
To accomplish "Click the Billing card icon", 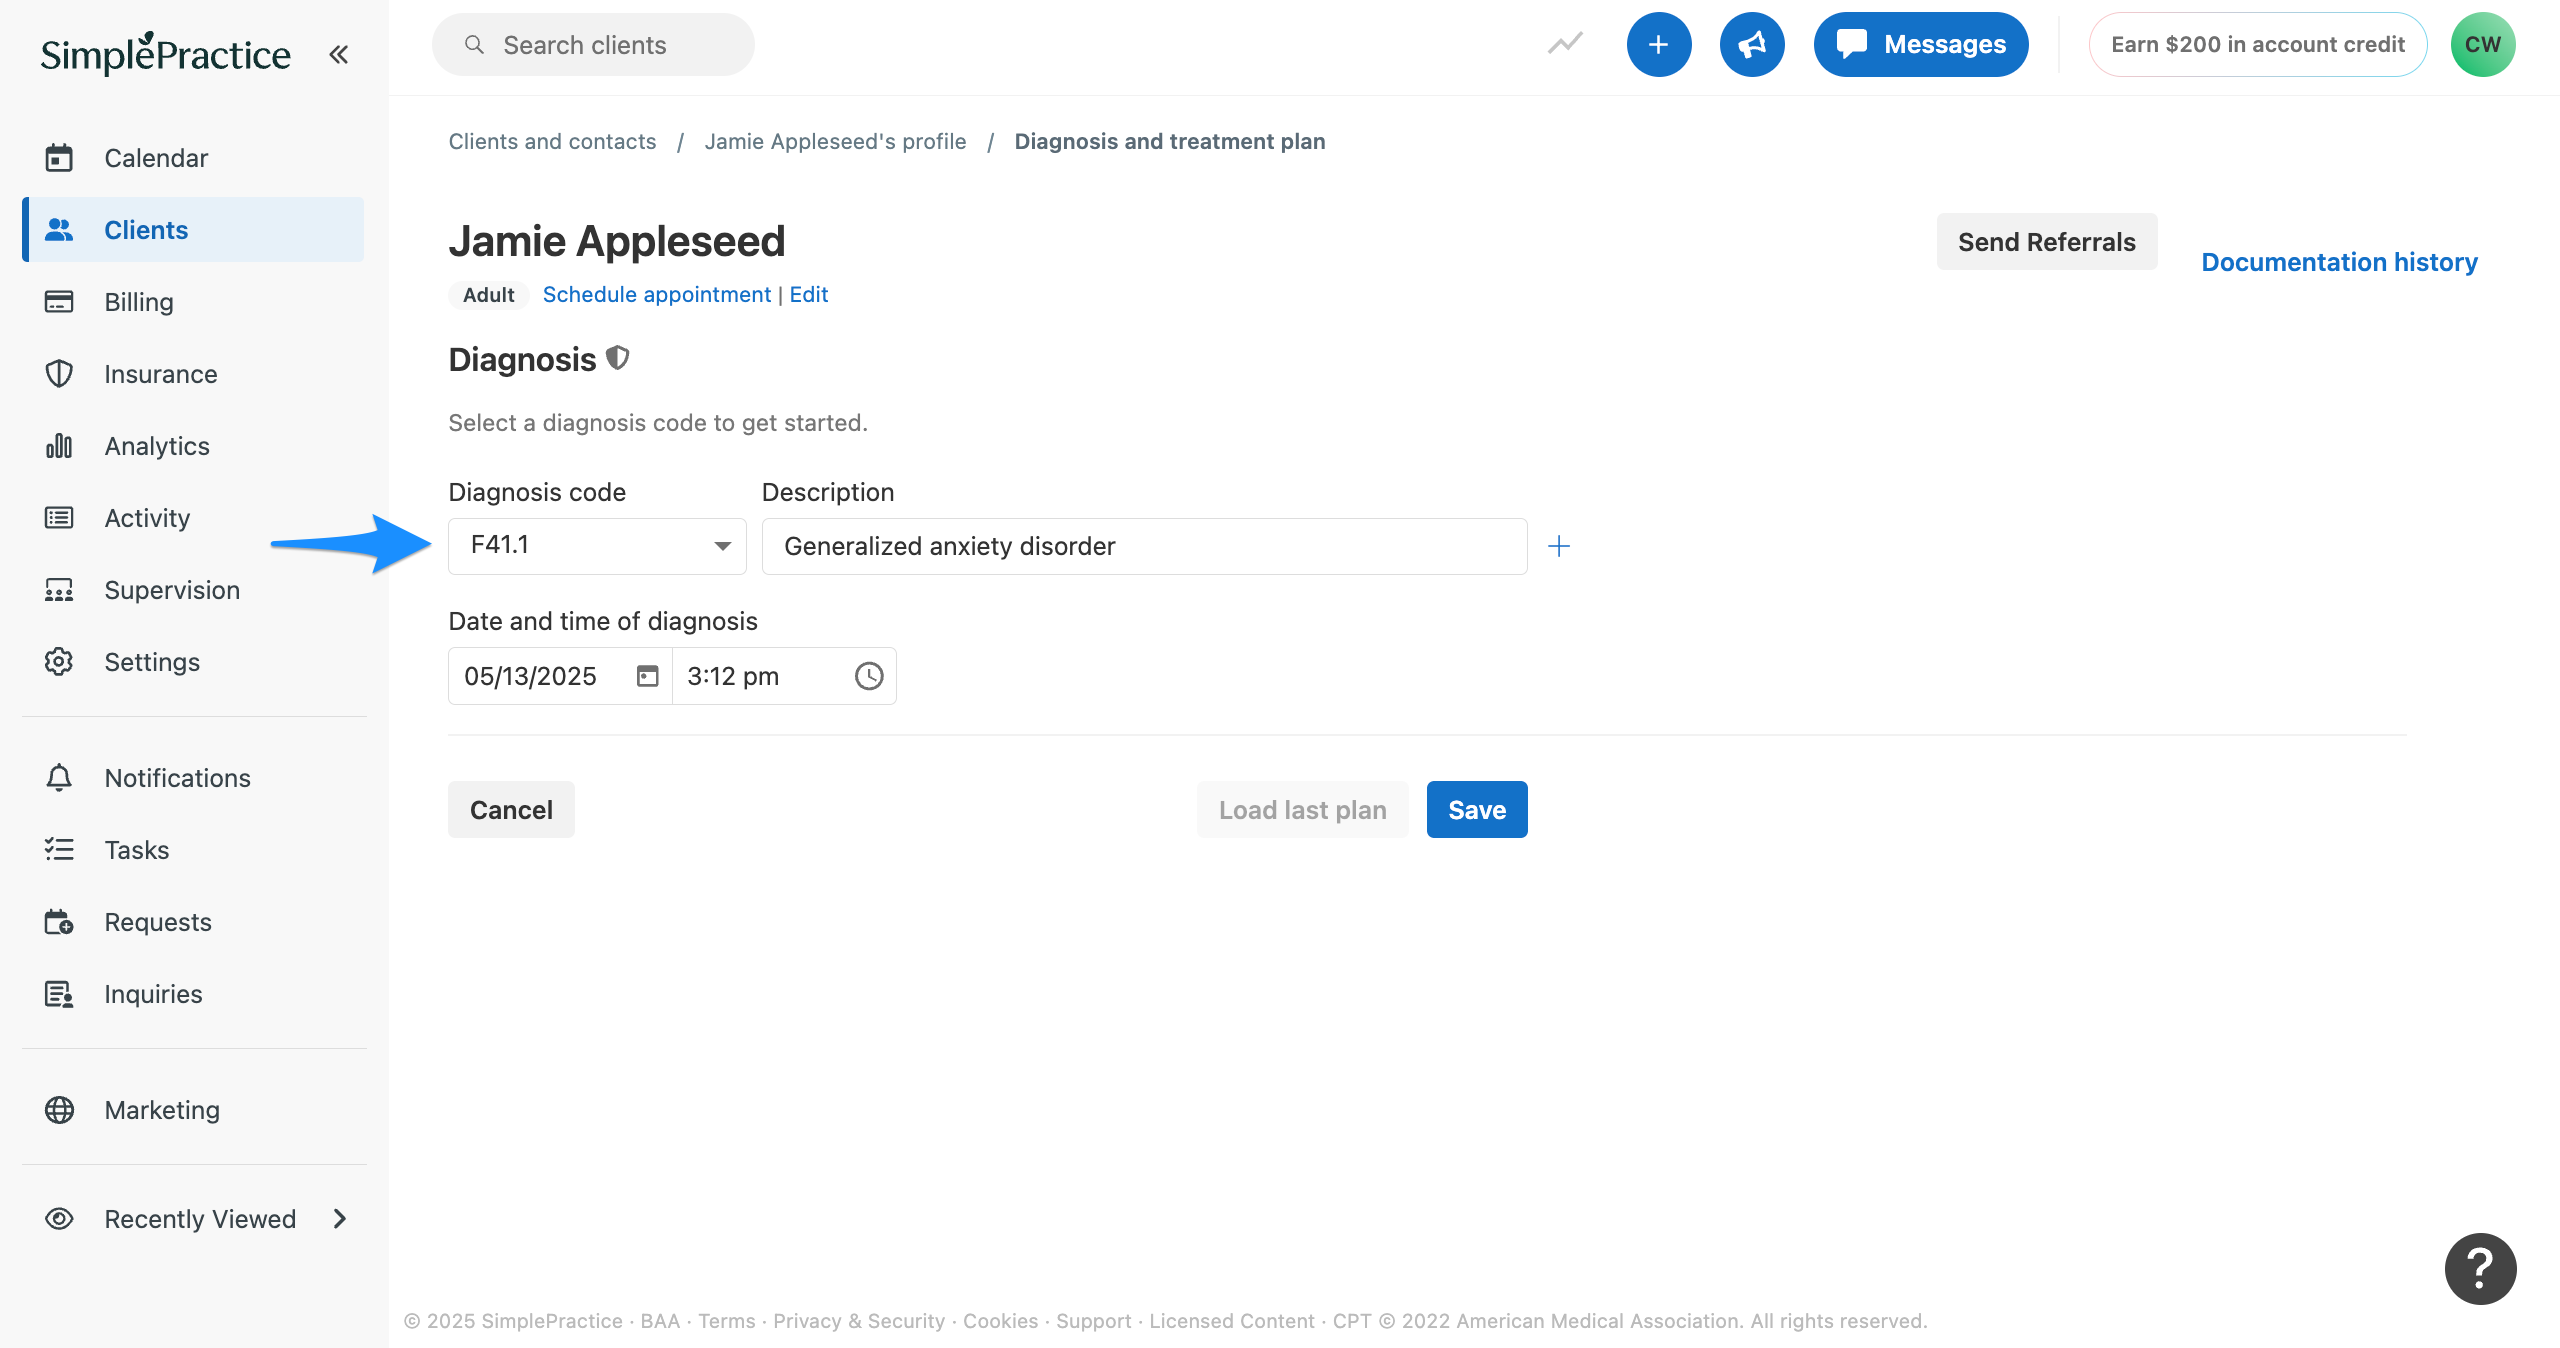I will 59,302.
